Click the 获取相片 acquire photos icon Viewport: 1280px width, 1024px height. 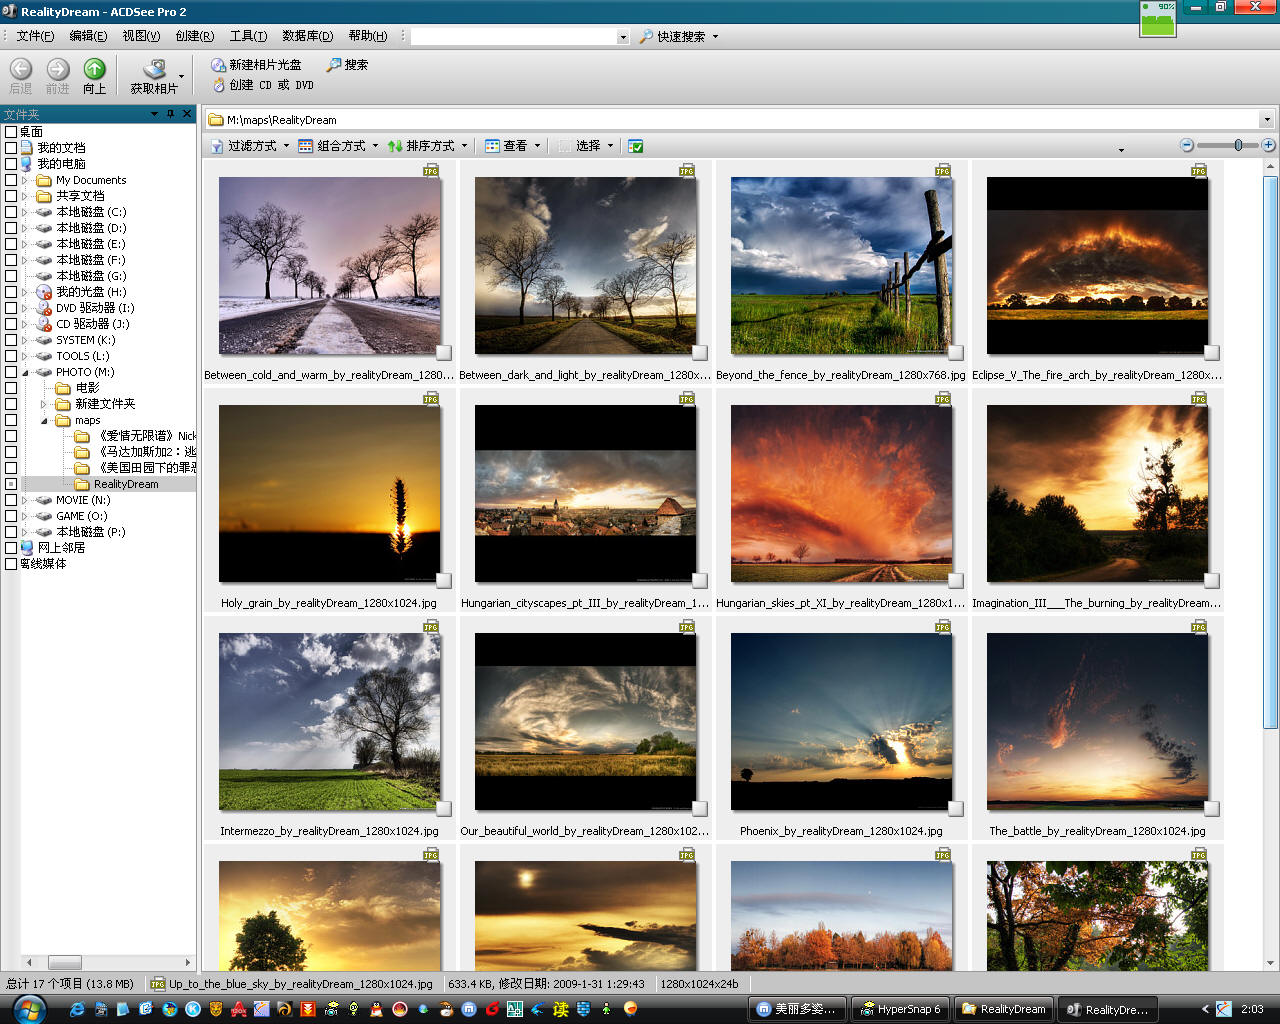coord(154,69)
